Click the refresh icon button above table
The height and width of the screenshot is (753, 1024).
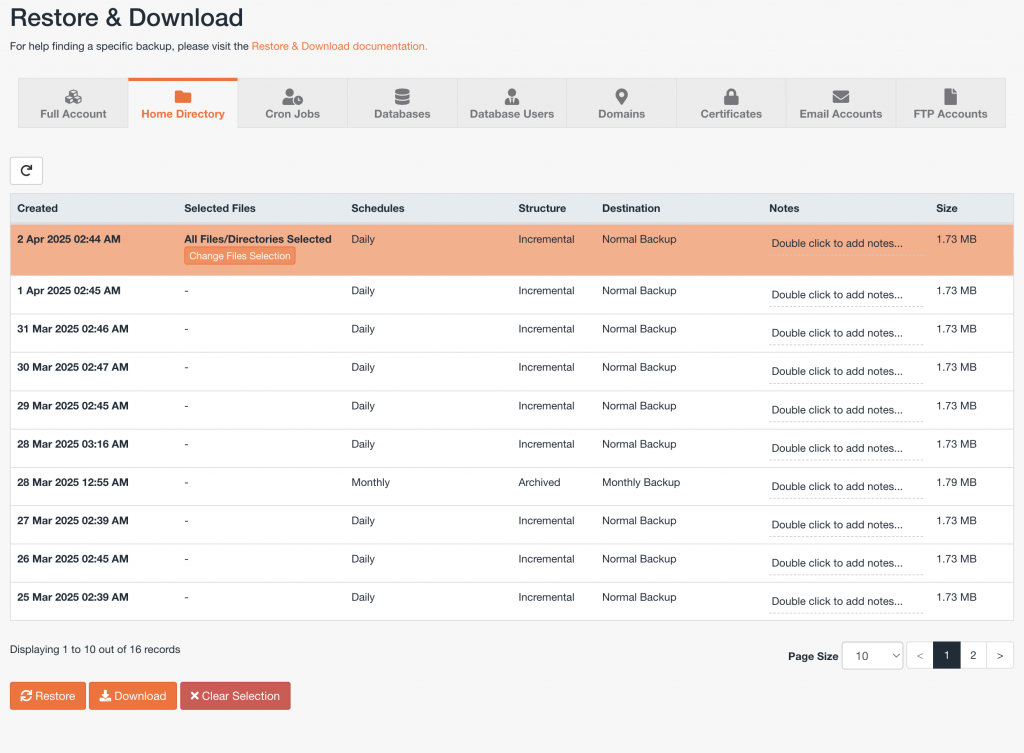pyautogui.click(x=26, y=170)
